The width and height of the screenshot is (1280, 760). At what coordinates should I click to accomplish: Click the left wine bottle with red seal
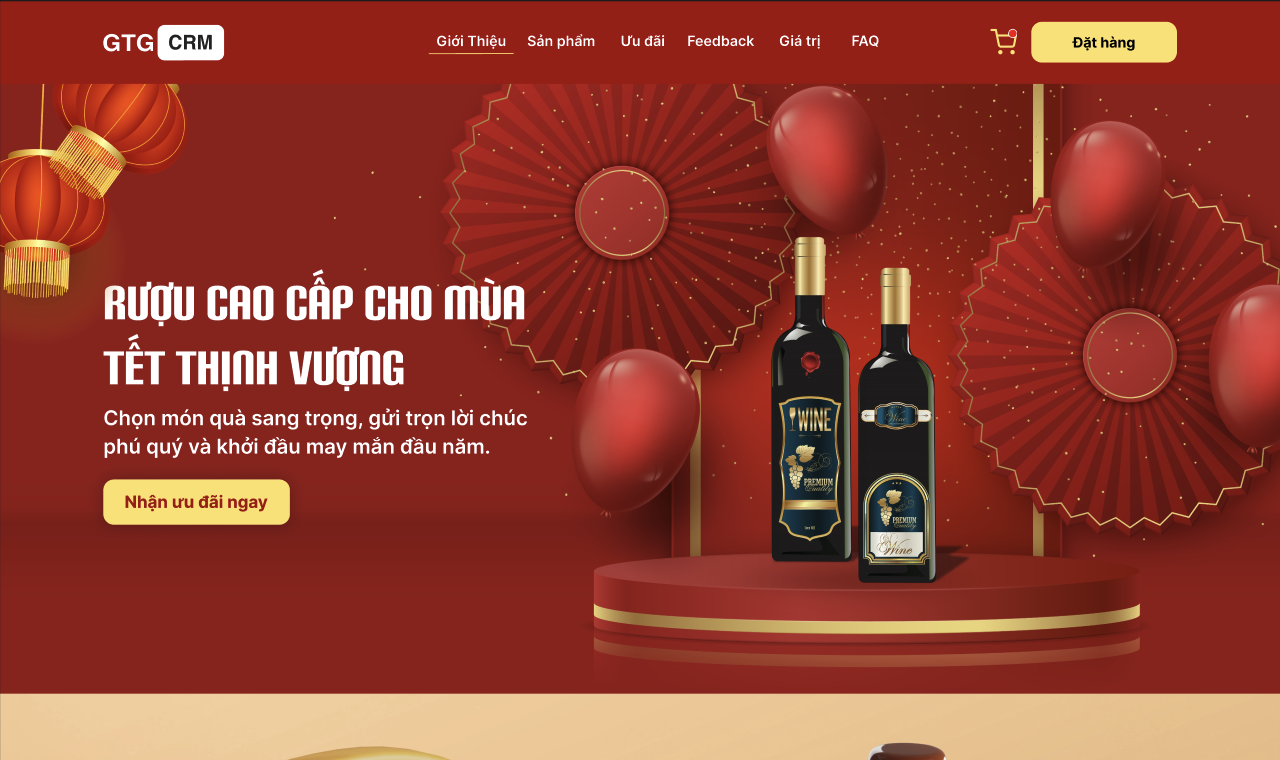(x=810, y=400)
